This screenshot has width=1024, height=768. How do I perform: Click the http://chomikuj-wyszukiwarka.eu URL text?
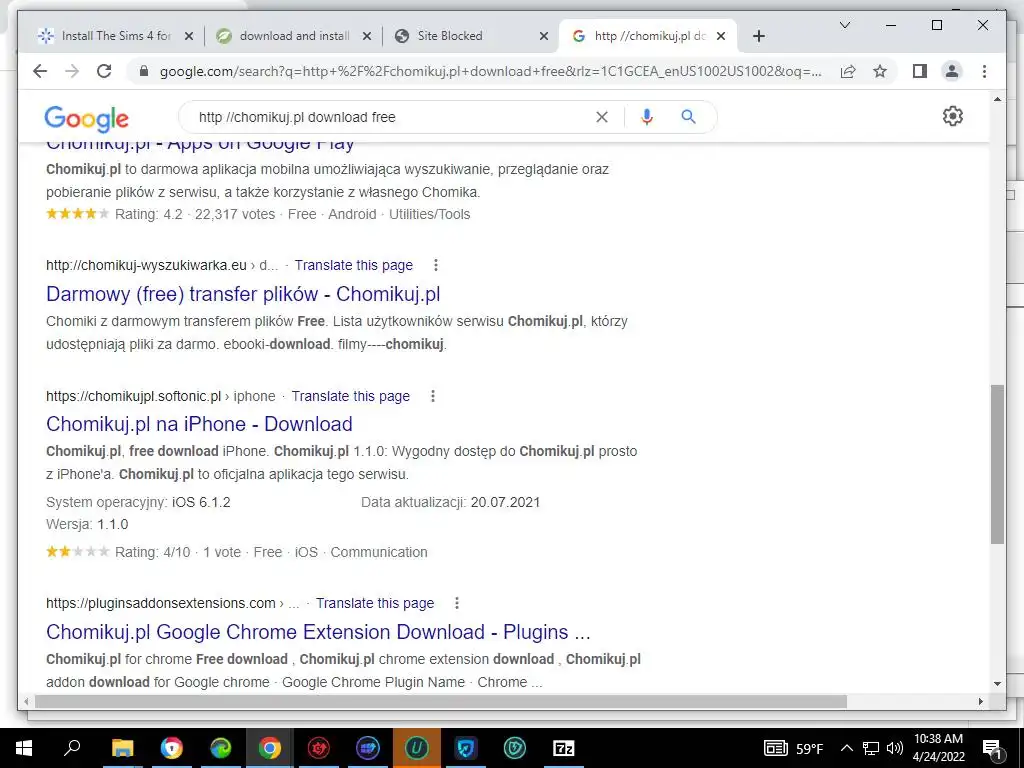146,265
